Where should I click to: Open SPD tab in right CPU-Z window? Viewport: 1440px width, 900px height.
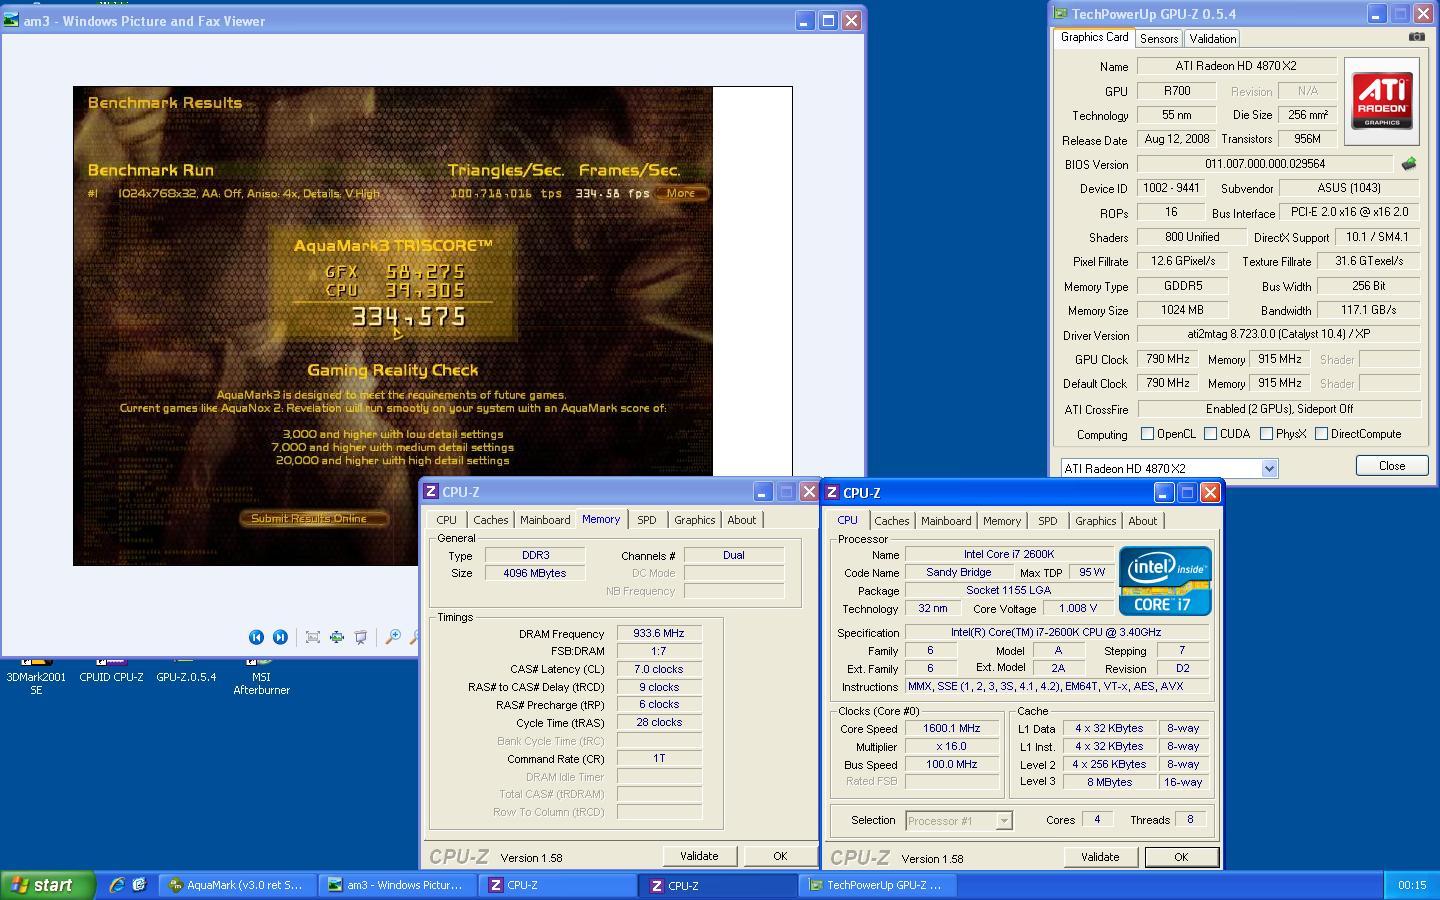pos(1047,521)
